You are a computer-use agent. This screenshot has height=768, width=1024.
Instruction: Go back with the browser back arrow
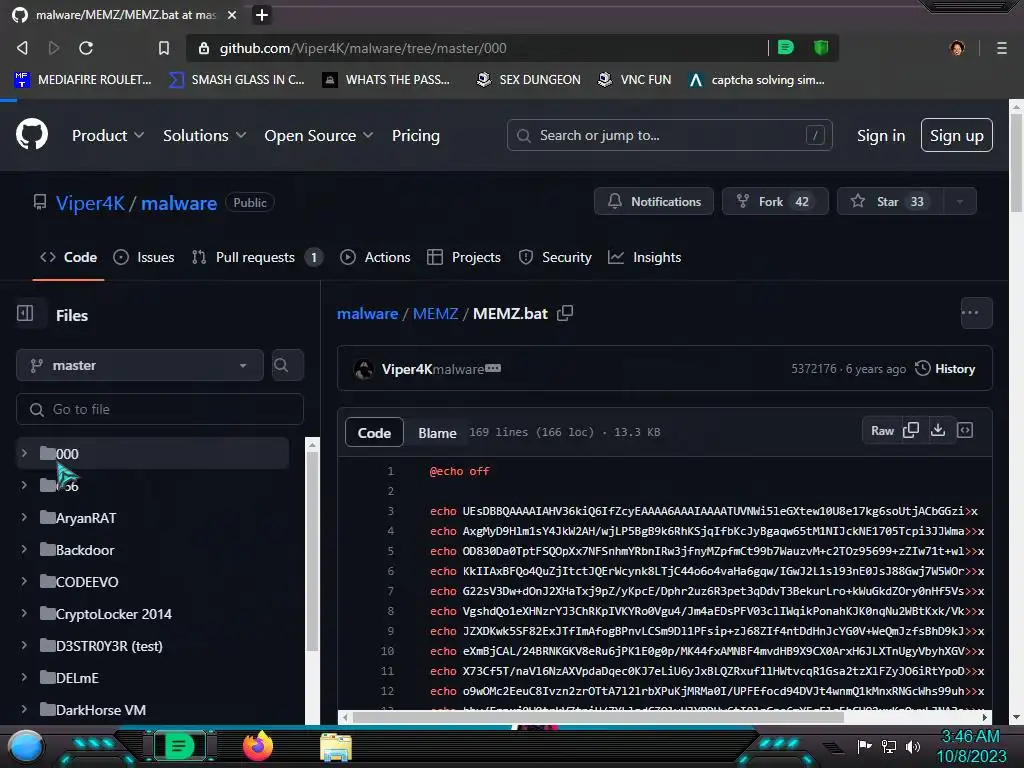pyautogui.click(x=22, y=48)
